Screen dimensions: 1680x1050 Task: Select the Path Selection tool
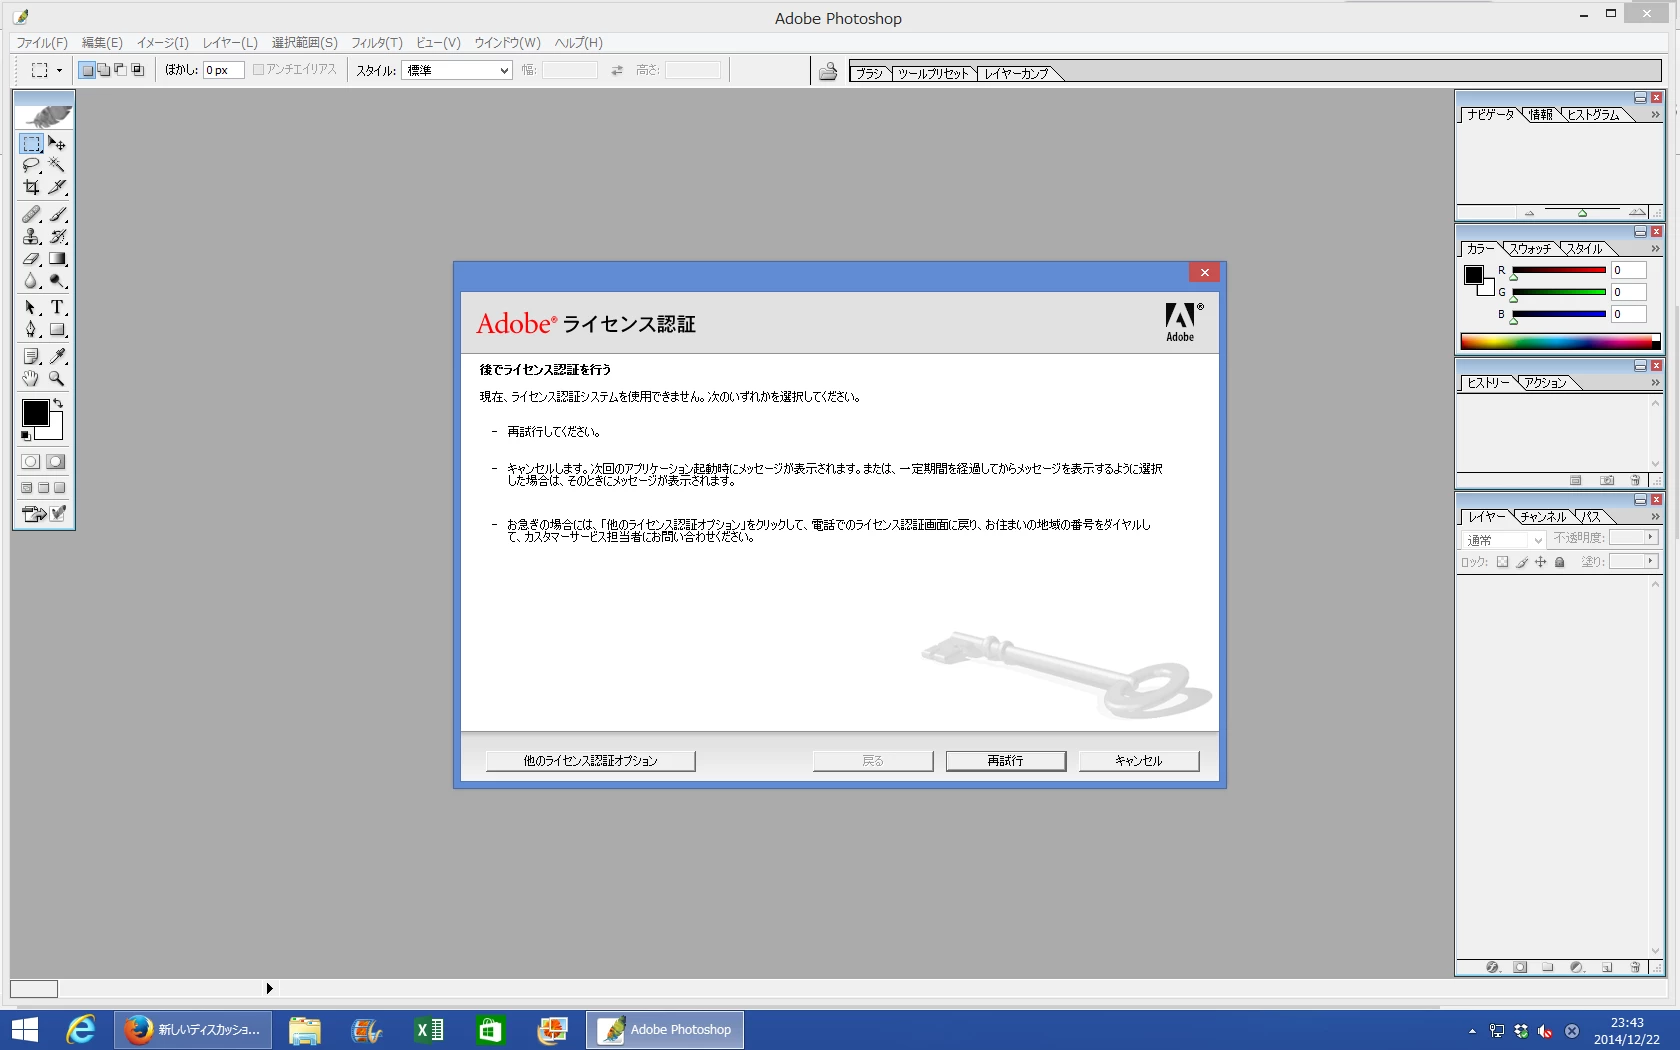tap(32, 308)
